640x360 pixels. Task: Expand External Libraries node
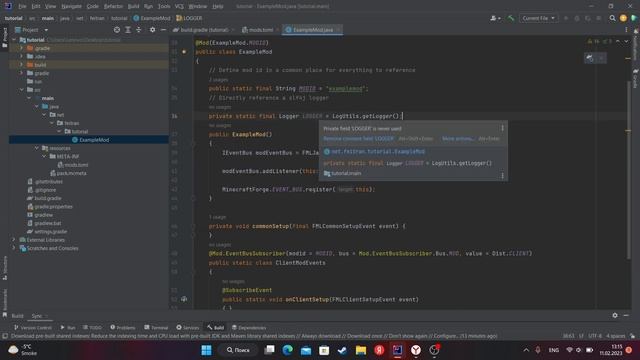14,240
